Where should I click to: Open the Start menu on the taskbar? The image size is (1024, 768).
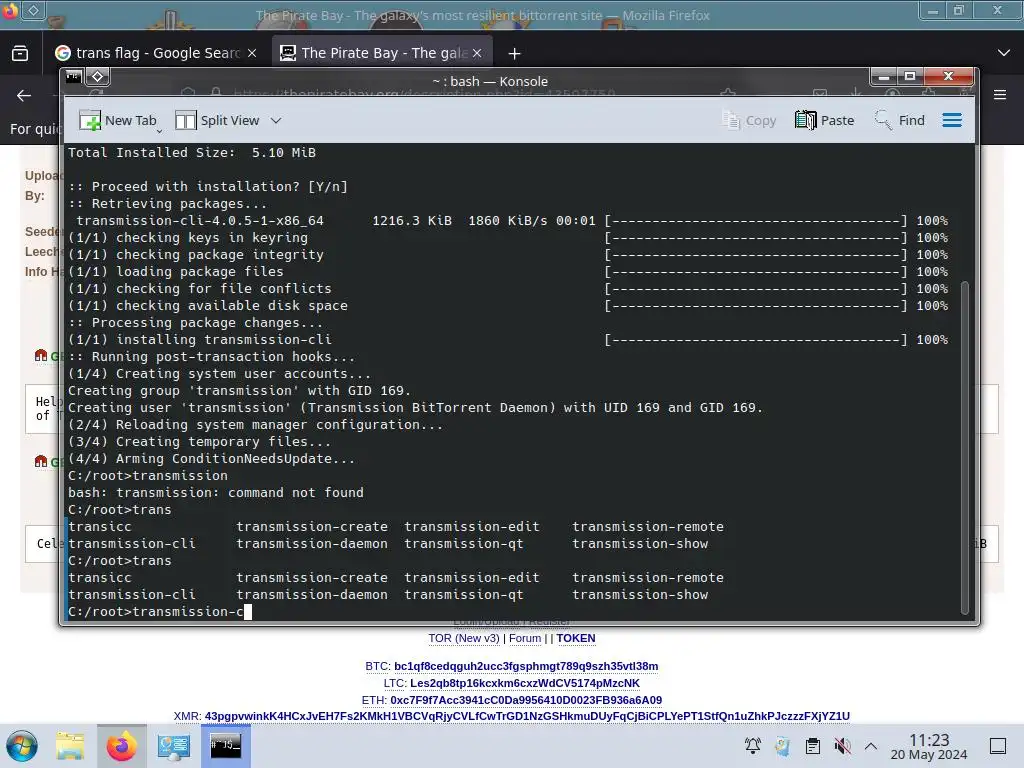[x=22, y=746]
